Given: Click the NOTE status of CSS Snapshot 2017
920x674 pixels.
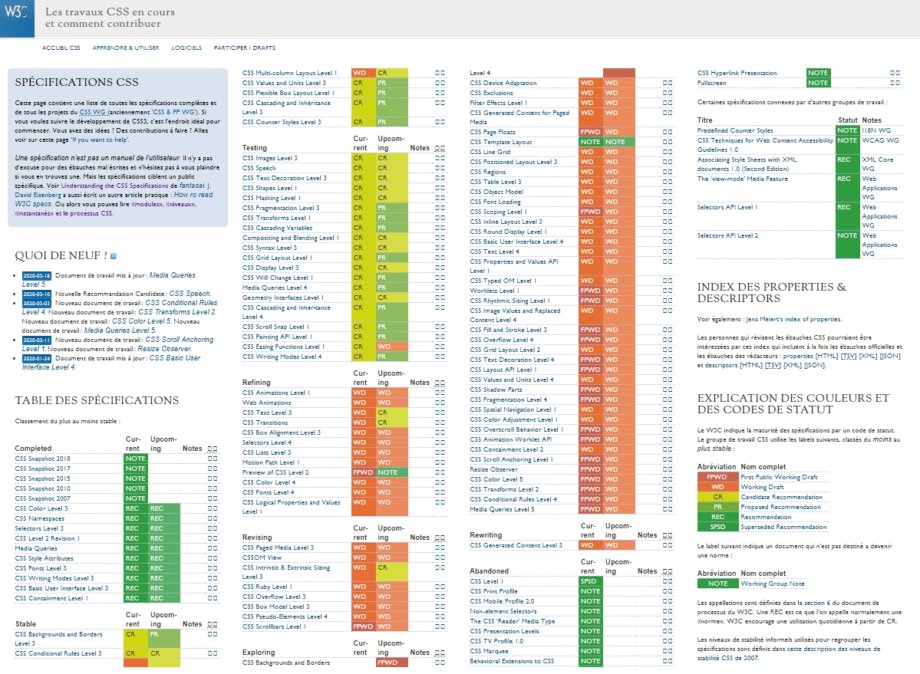Looking at the screenshot, I should click(135, 469).
